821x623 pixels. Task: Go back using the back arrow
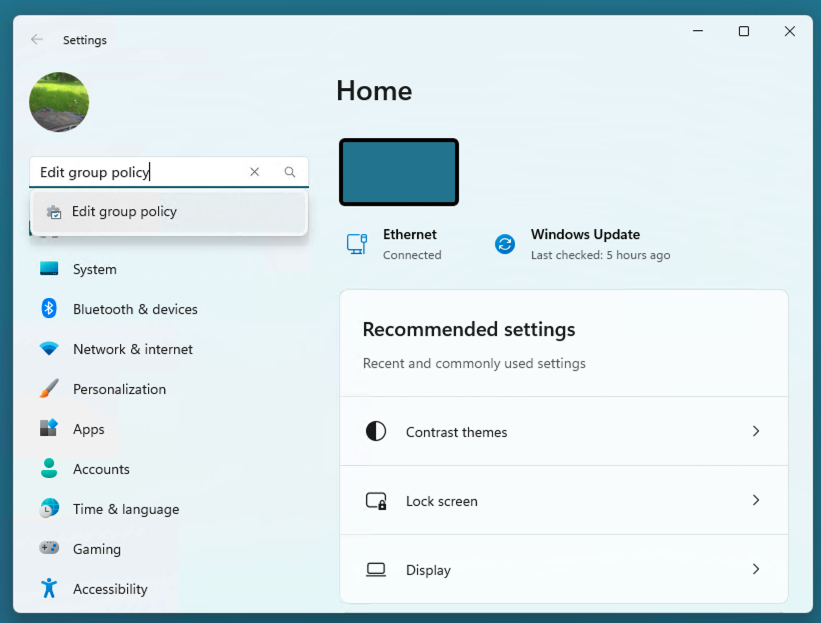[x=37, y=40]
